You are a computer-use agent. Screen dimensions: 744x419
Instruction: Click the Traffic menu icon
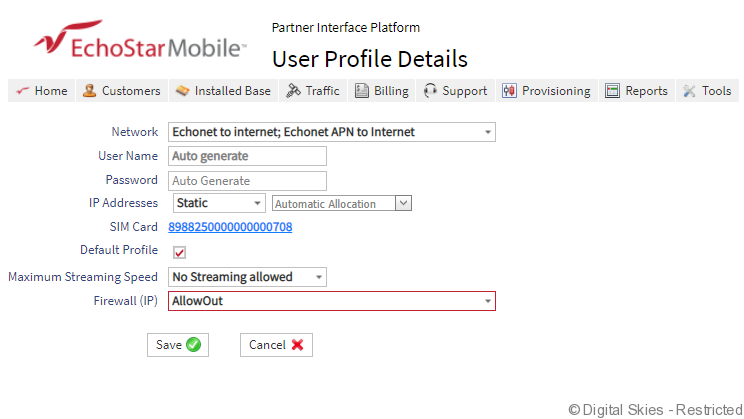pyautogui.click(x=293, y=91)
